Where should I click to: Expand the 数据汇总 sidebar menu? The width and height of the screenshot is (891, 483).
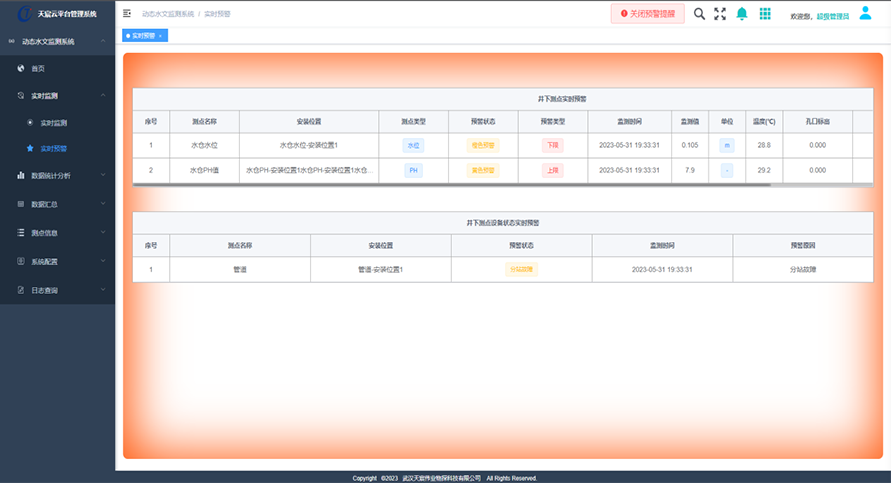[x=57, y=204]
